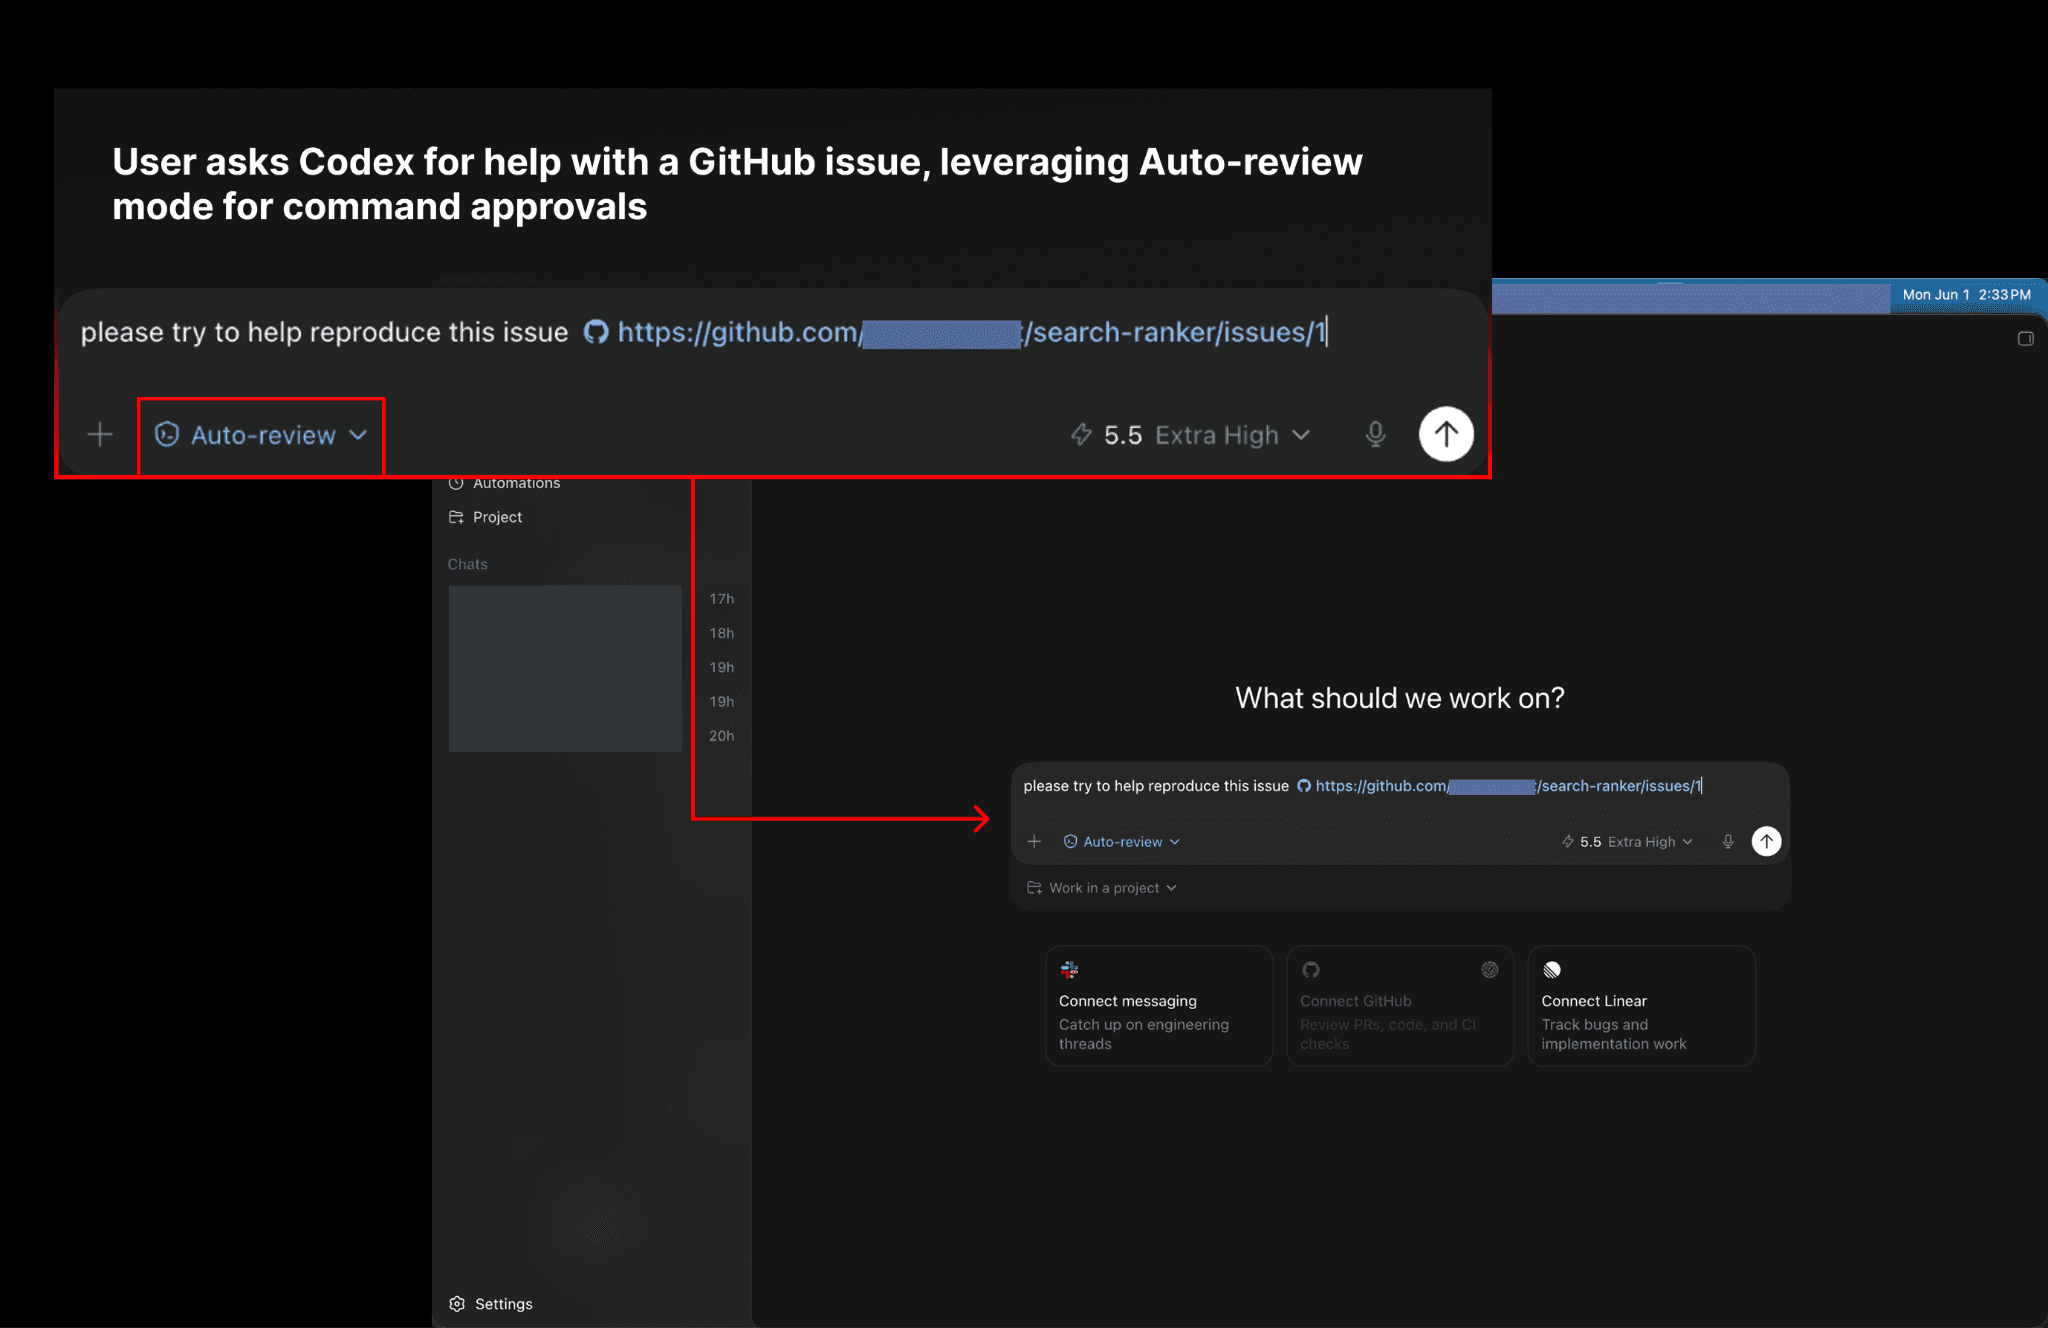This screenshot has width=2048, height=1328.
Task: Open Settings at the sidebar bottom
Action: (503, 1304)
